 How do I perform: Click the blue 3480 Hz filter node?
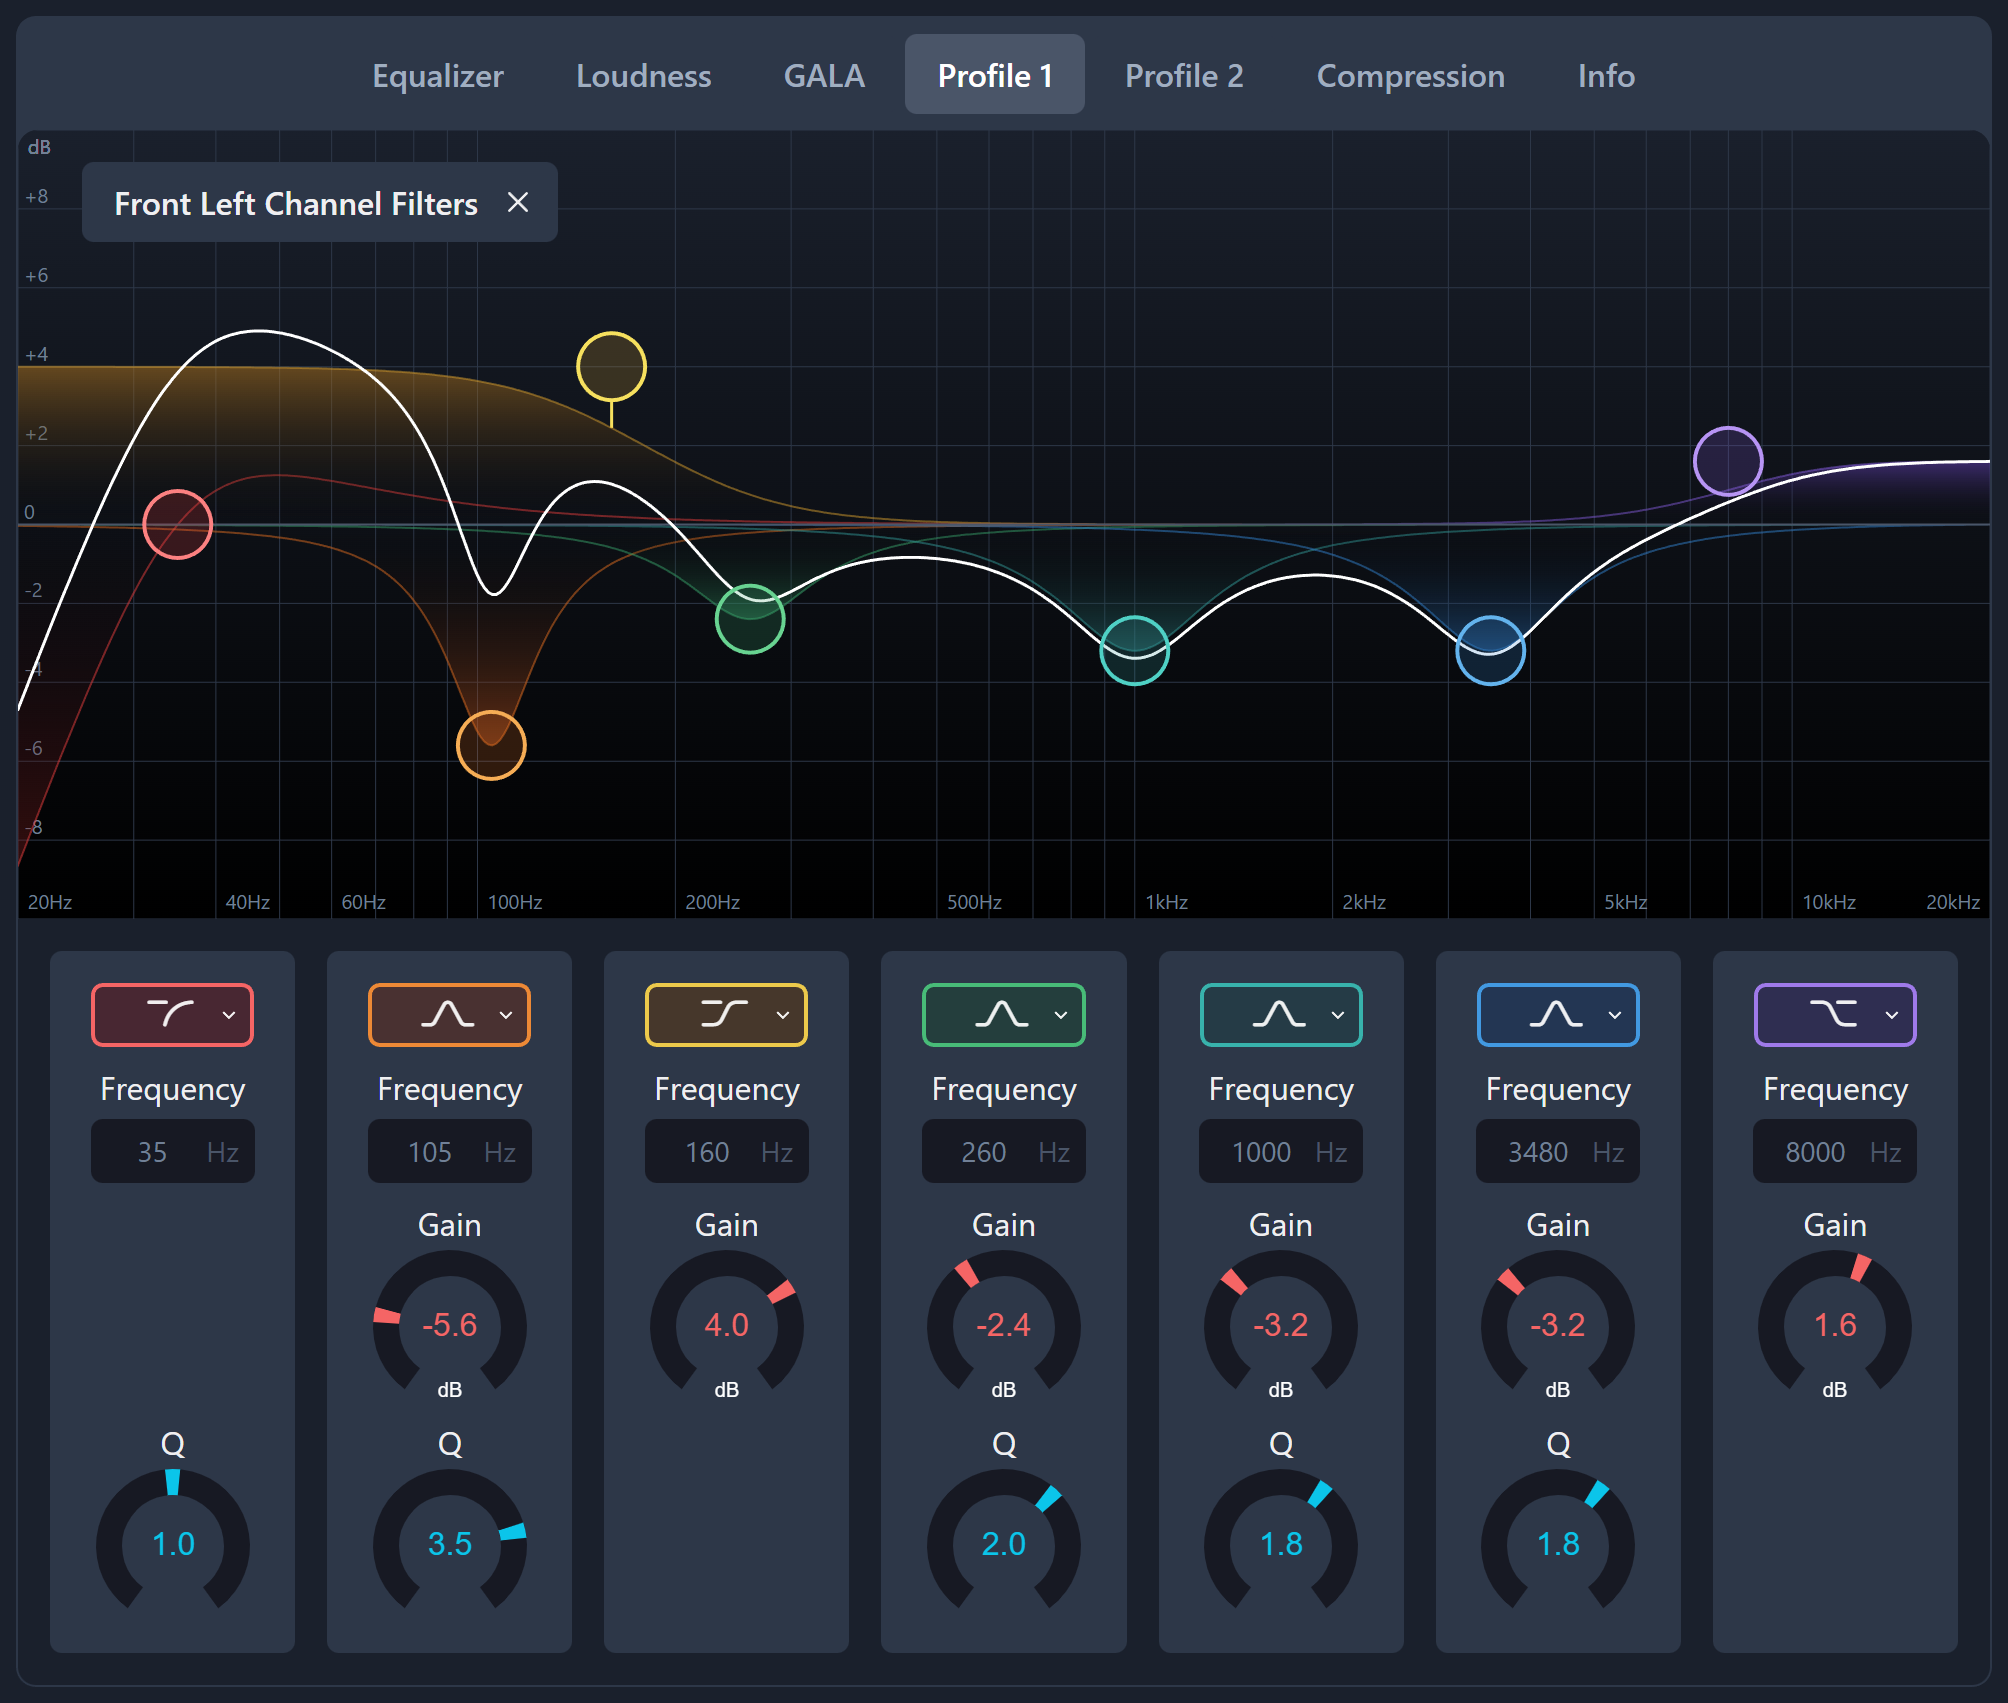tap(1490, 651)
